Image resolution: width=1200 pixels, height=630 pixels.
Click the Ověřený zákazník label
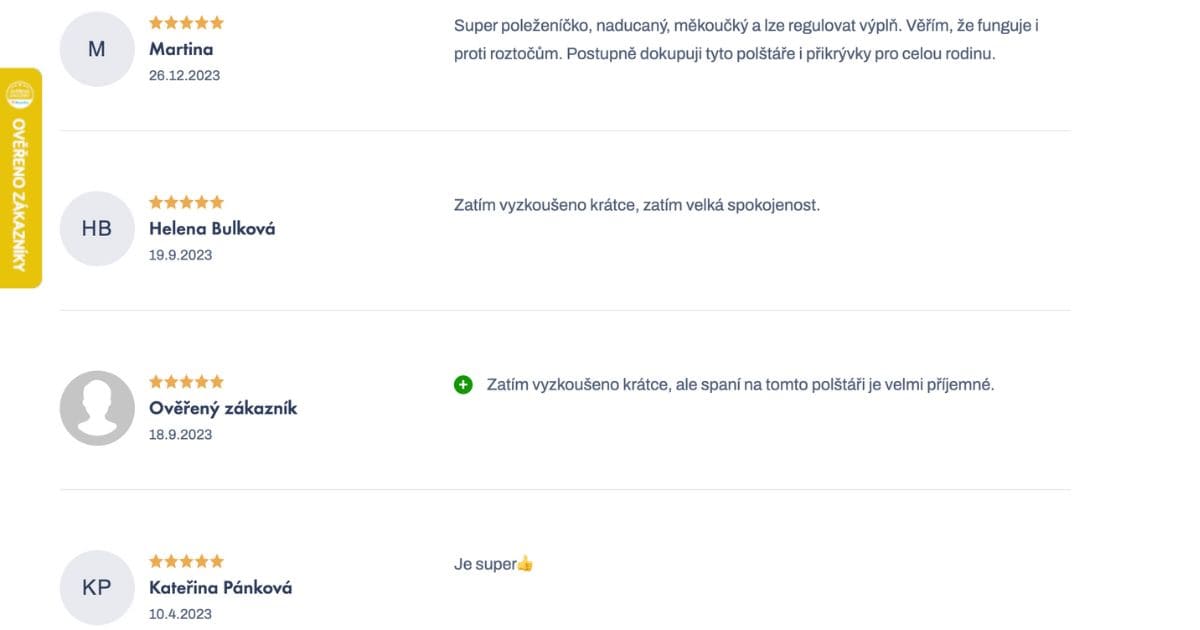click(222, 408)
